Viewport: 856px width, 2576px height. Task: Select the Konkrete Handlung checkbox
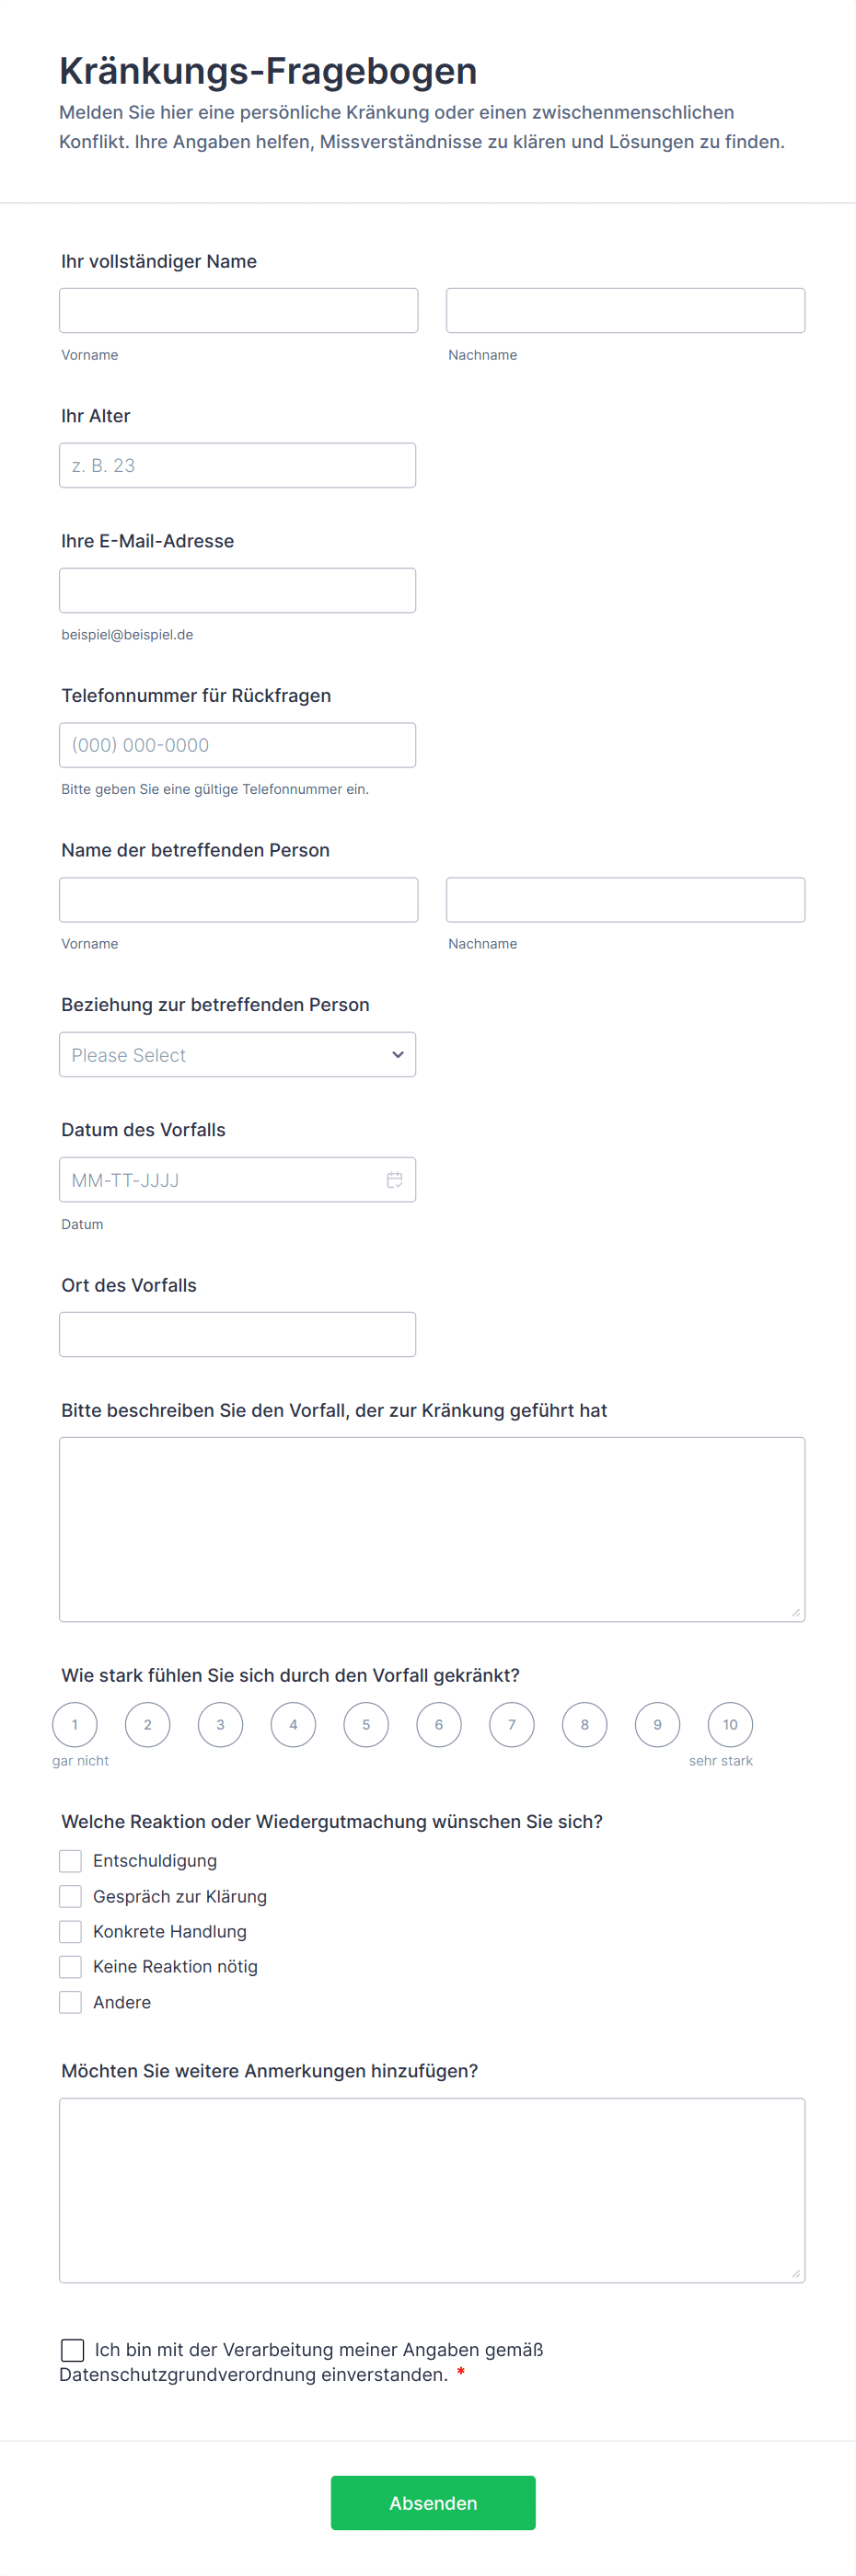[x=70, y=1931]
